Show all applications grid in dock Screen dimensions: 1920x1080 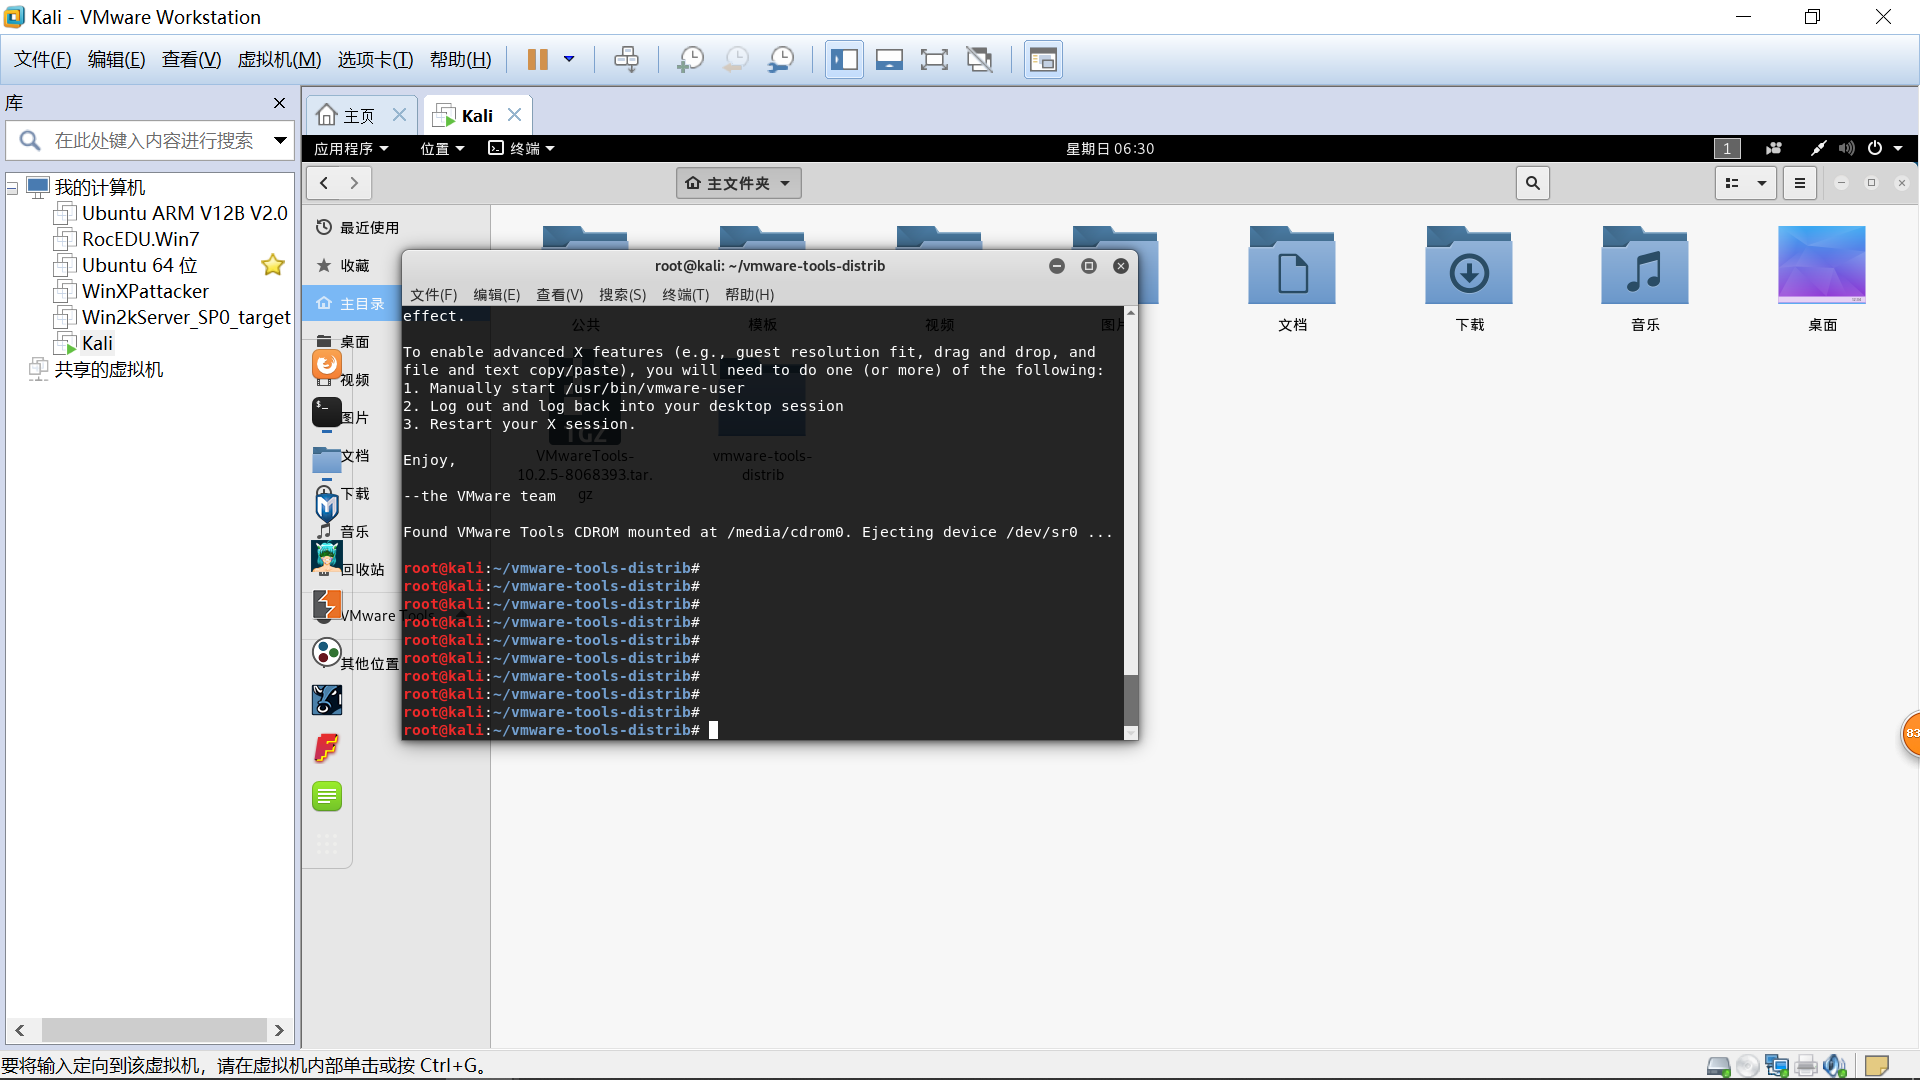pos(327,844)
